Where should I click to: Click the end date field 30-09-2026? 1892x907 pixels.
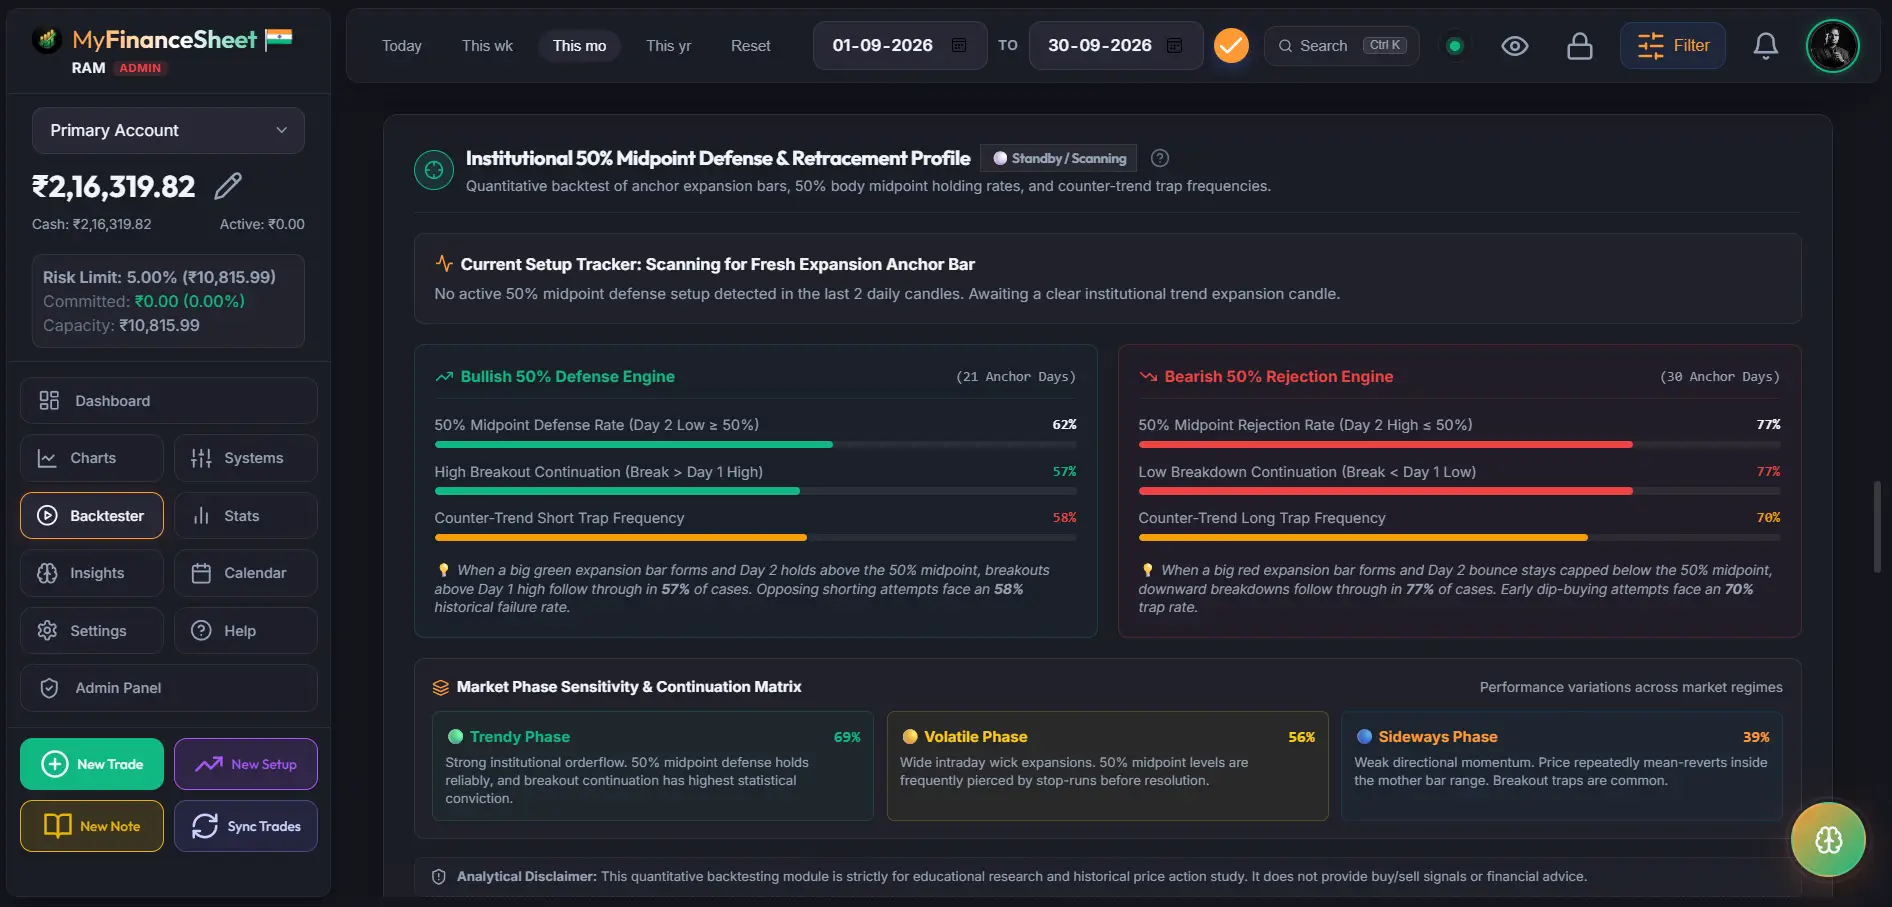(x=1116, y=46)
